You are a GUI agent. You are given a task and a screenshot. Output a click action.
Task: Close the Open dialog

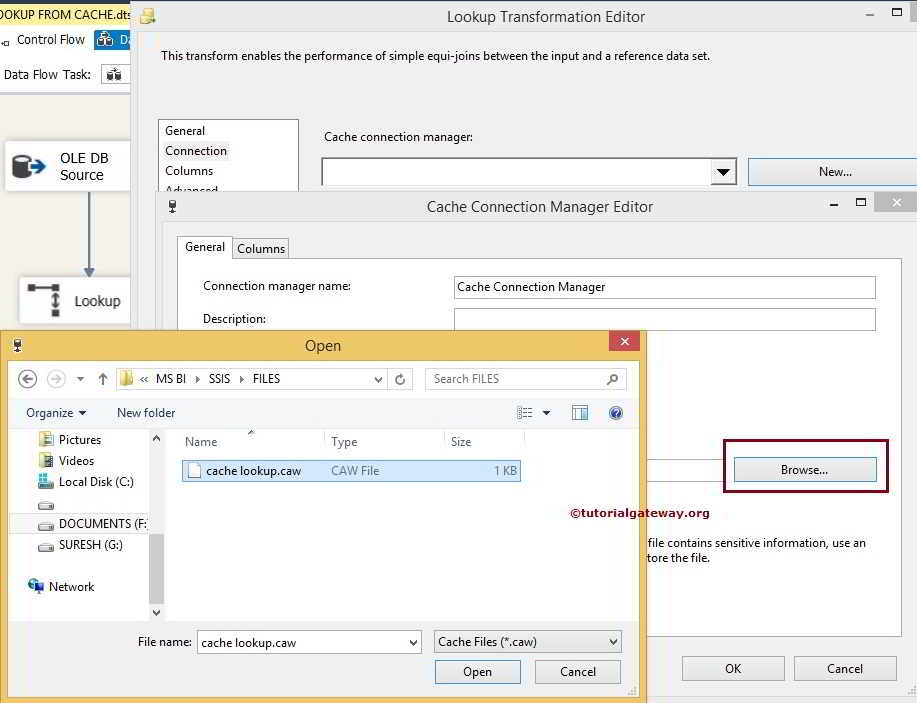point(624,341)
